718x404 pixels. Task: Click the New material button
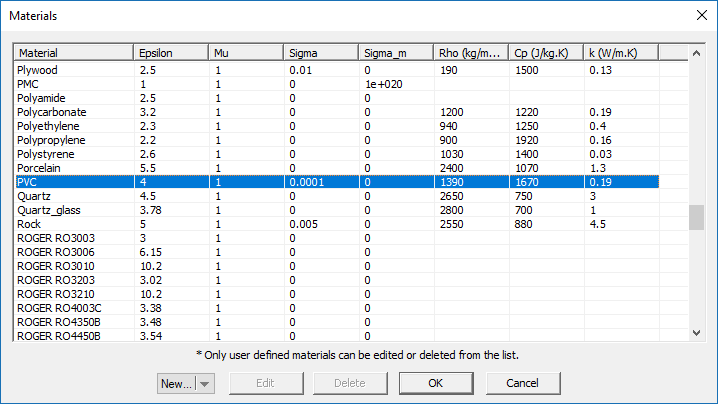176,383
